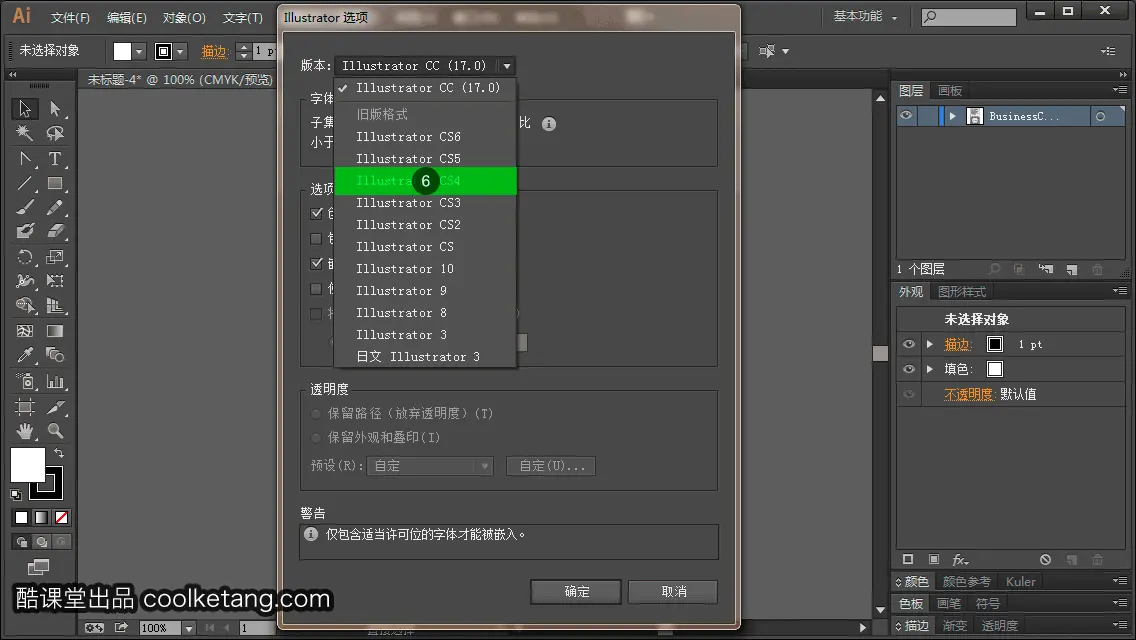
Task: Select the Rectangle tool
Action: [55, 183]
